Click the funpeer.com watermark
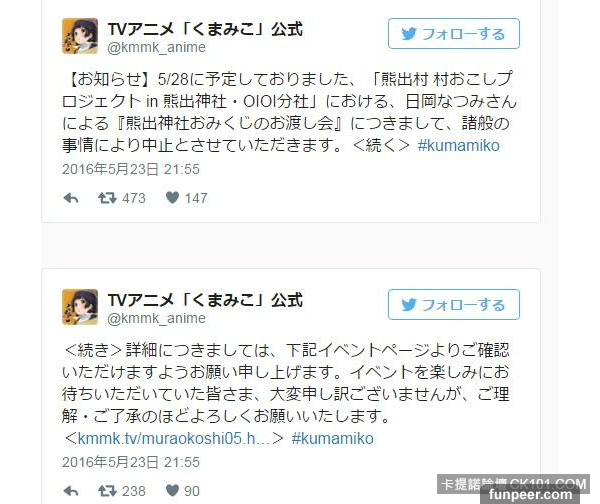Screen dimensions: 600x504 [x=530, y=495]
